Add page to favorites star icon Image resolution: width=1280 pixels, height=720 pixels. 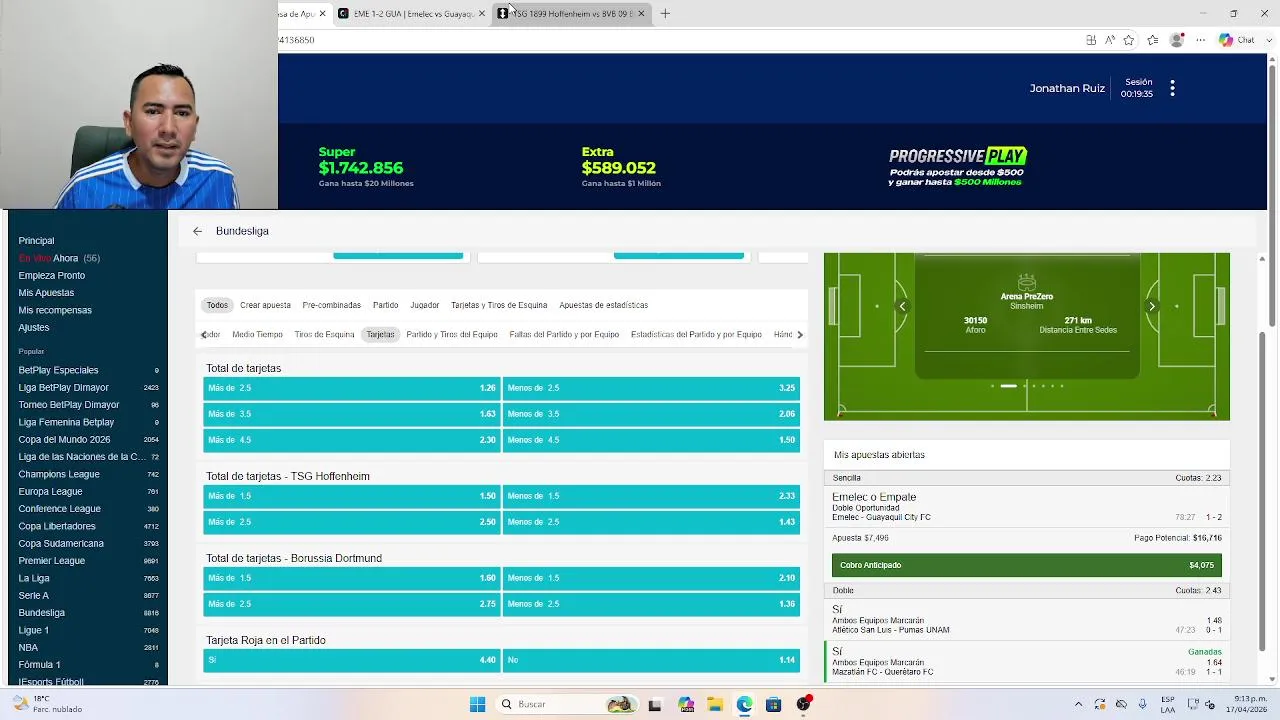pos(1129,40)
